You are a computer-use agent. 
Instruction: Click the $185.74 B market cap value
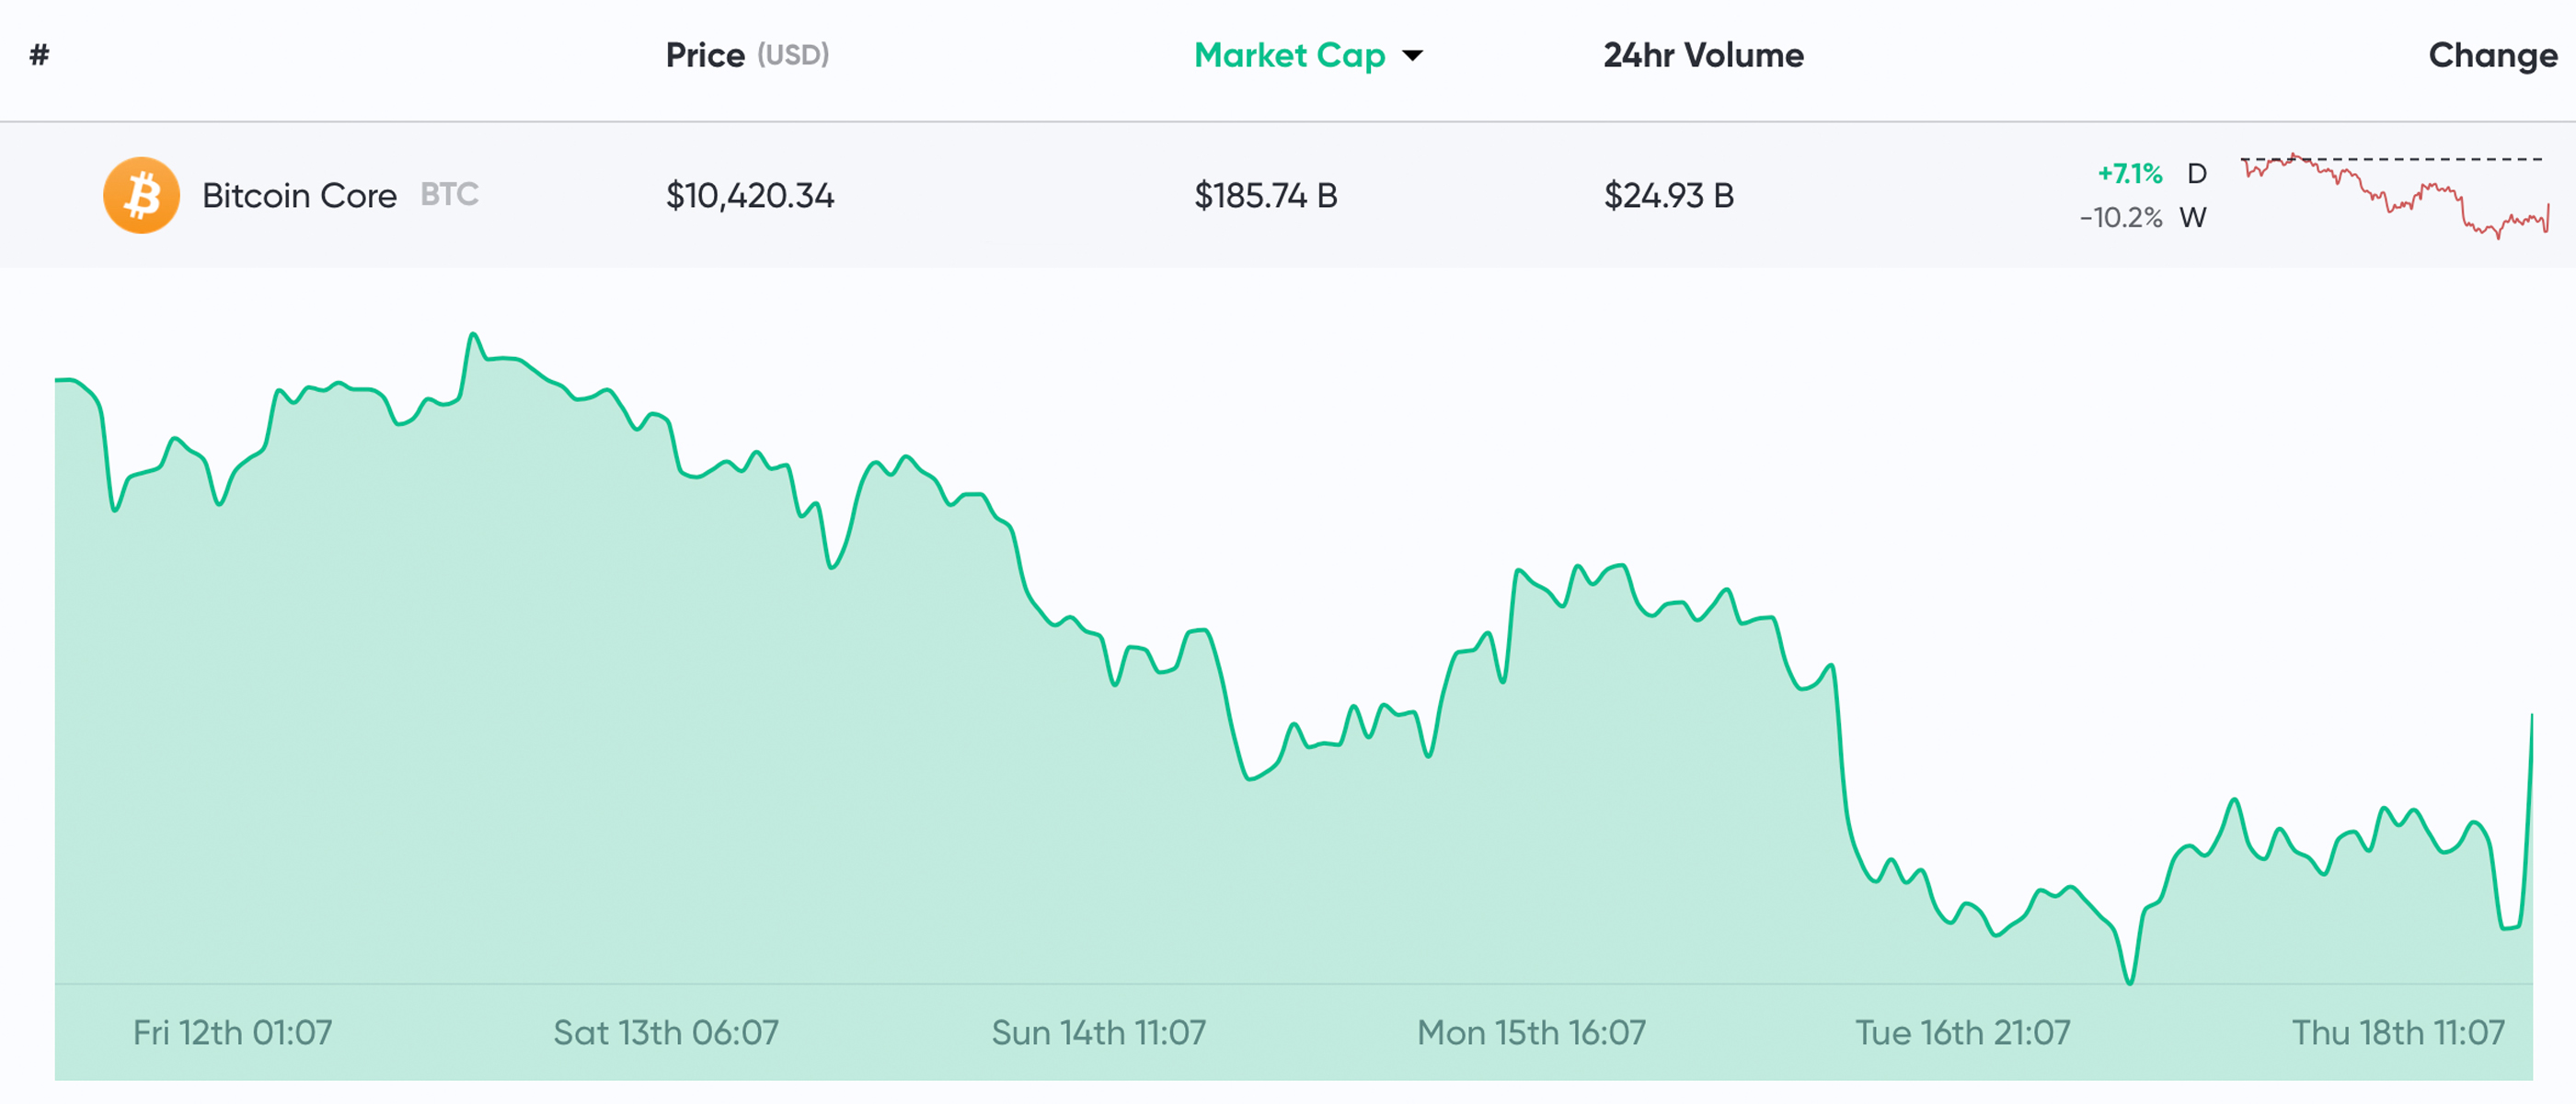pyautogui.click(x=1265, y=195)
